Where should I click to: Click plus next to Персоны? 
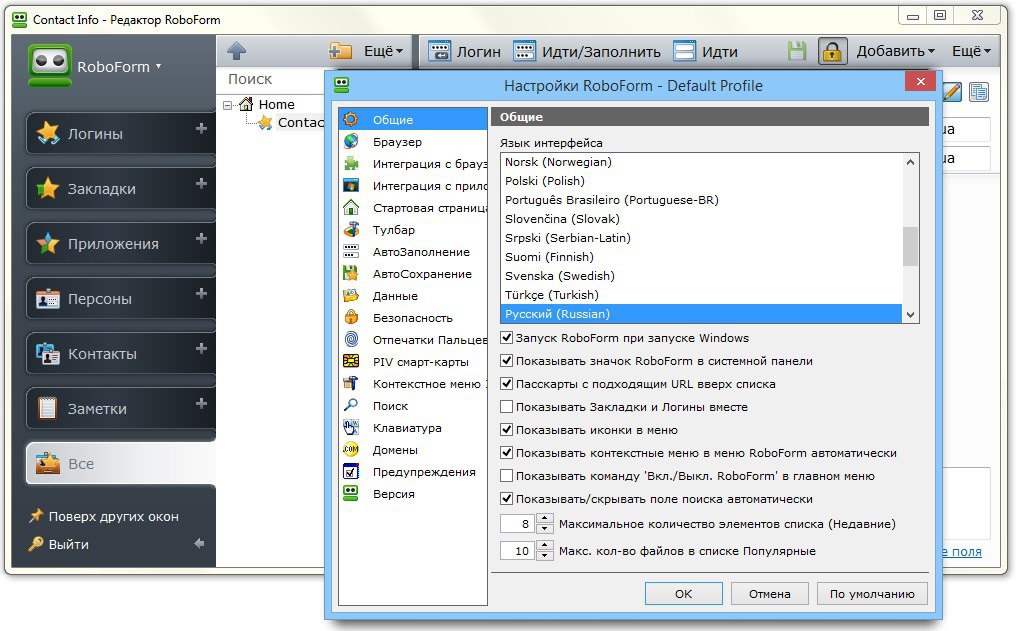202,293
